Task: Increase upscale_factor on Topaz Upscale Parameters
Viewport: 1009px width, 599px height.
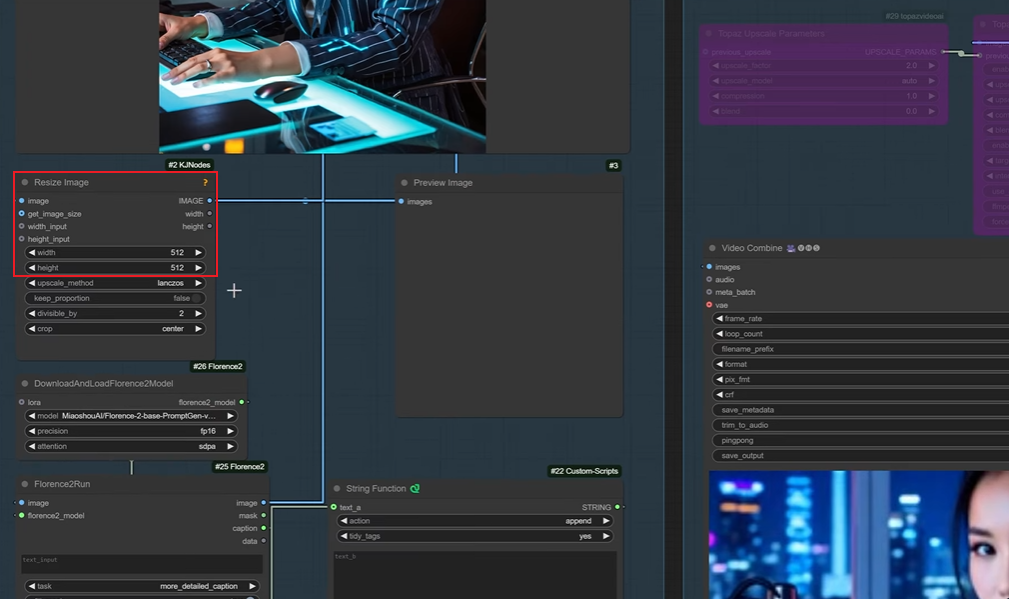Action: pos(931,66)
